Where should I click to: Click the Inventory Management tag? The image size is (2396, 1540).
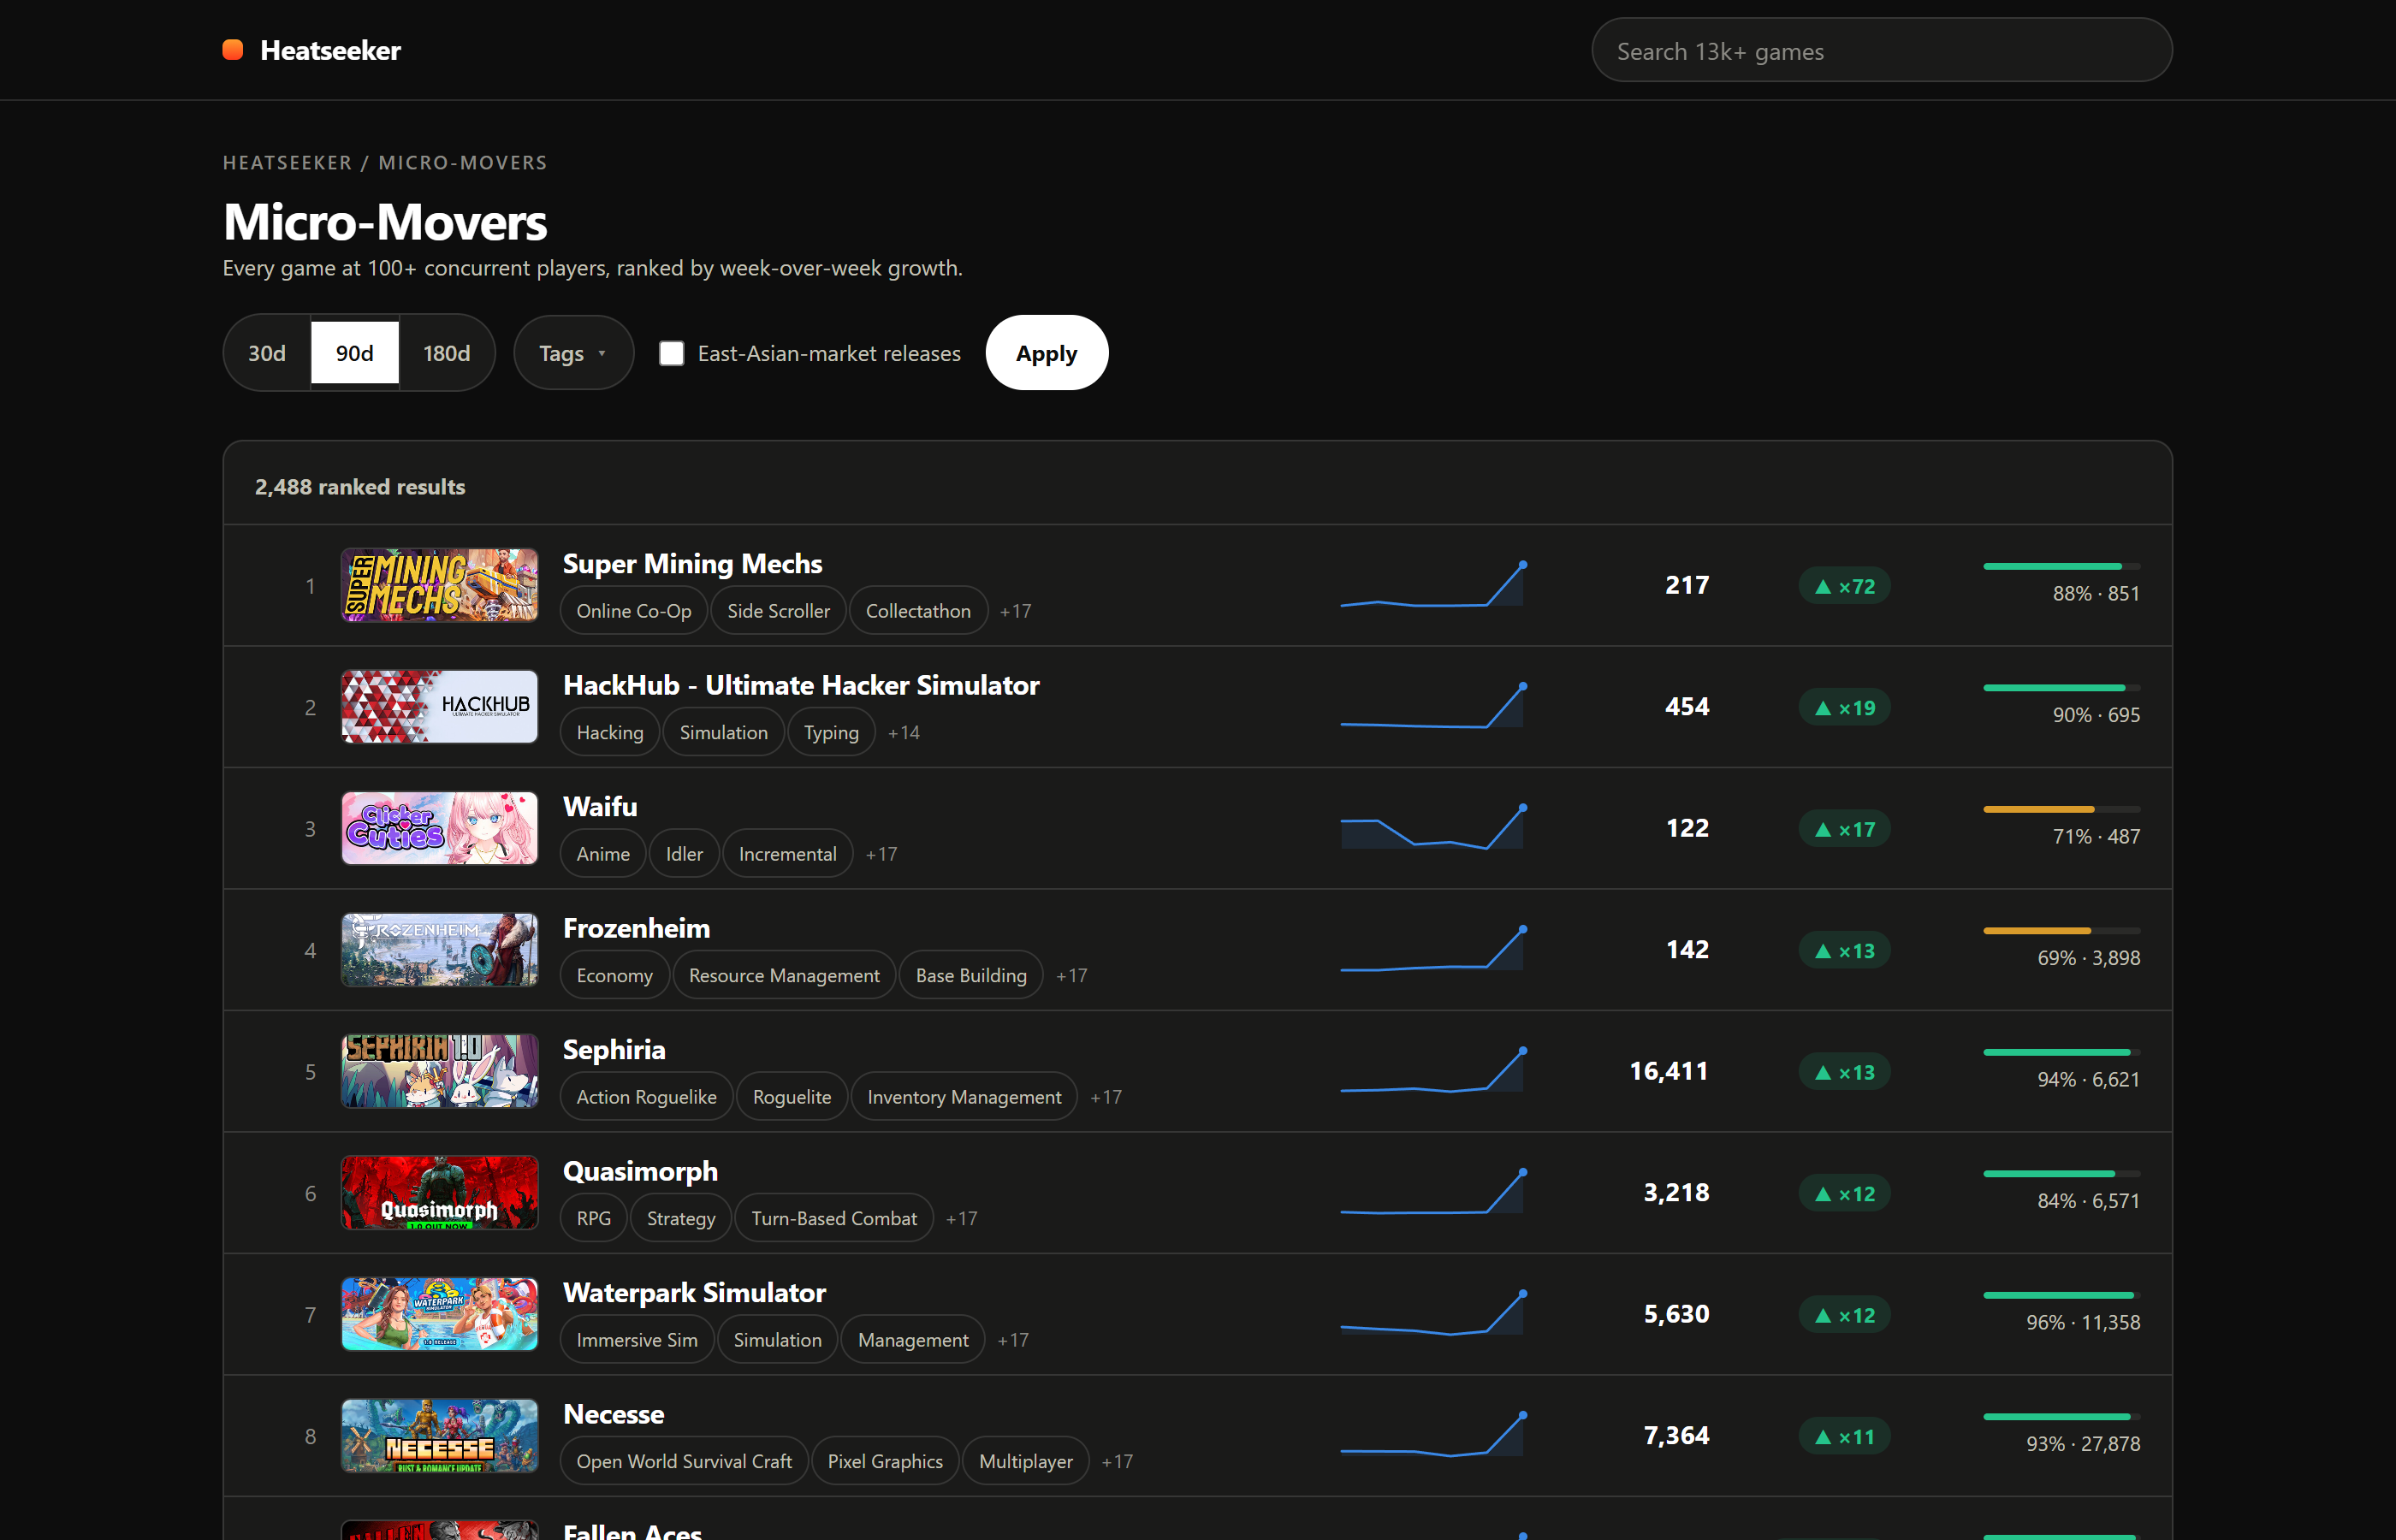(964, 1097)
